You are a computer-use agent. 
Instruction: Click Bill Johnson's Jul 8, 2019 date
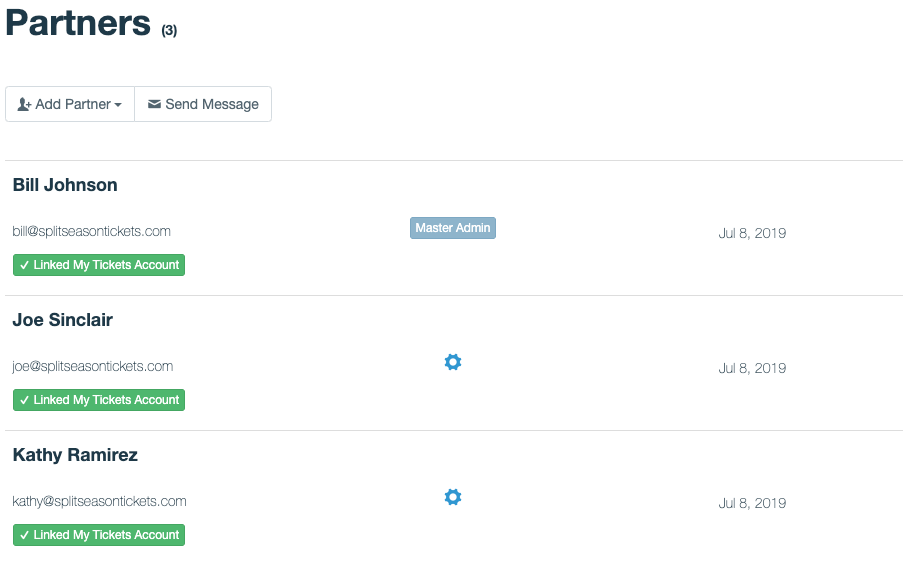[x=752, y=233]
